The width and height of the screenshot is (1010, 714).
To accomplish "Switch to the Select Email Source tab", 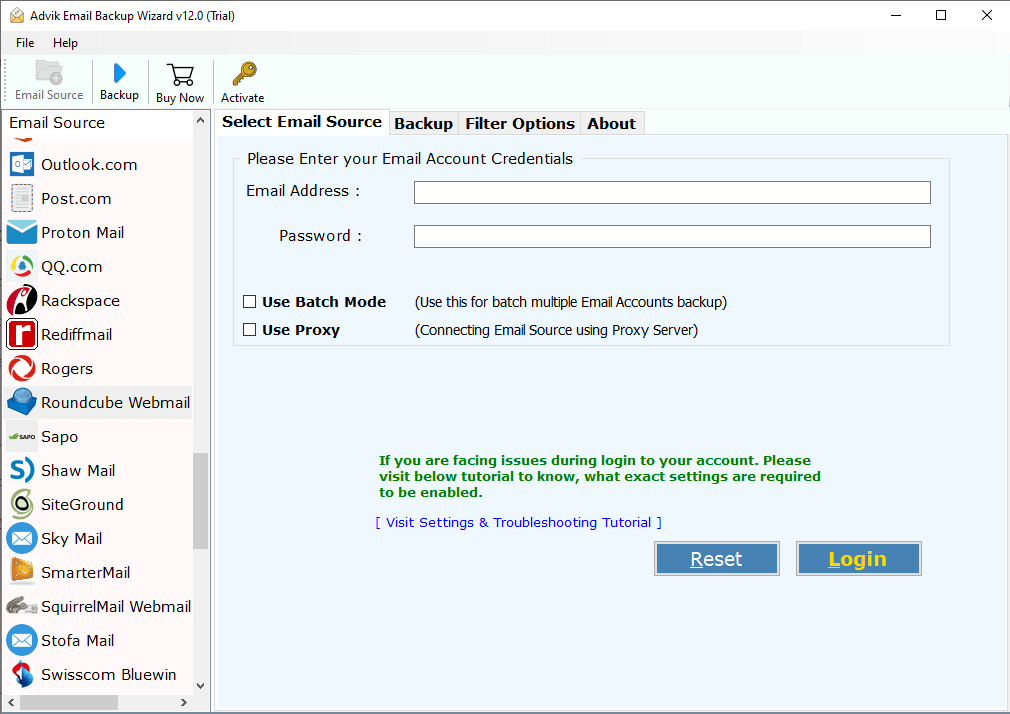I will click(302, 122).
